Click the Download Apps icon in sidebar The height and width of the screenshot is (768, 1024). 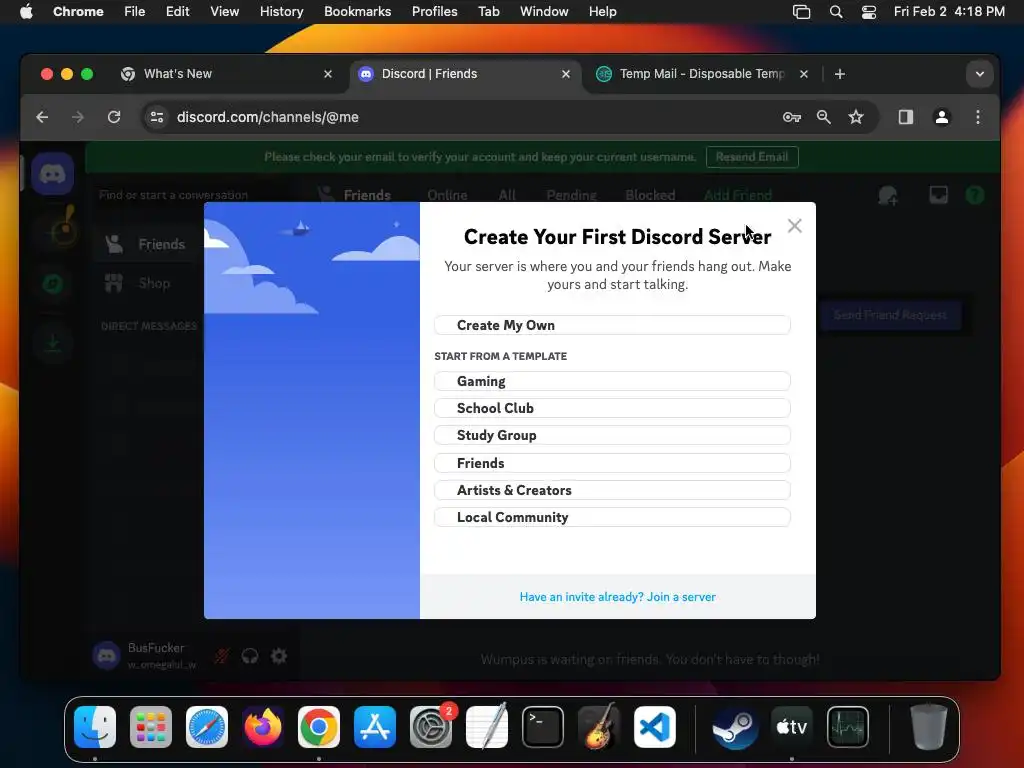[53, 342]
